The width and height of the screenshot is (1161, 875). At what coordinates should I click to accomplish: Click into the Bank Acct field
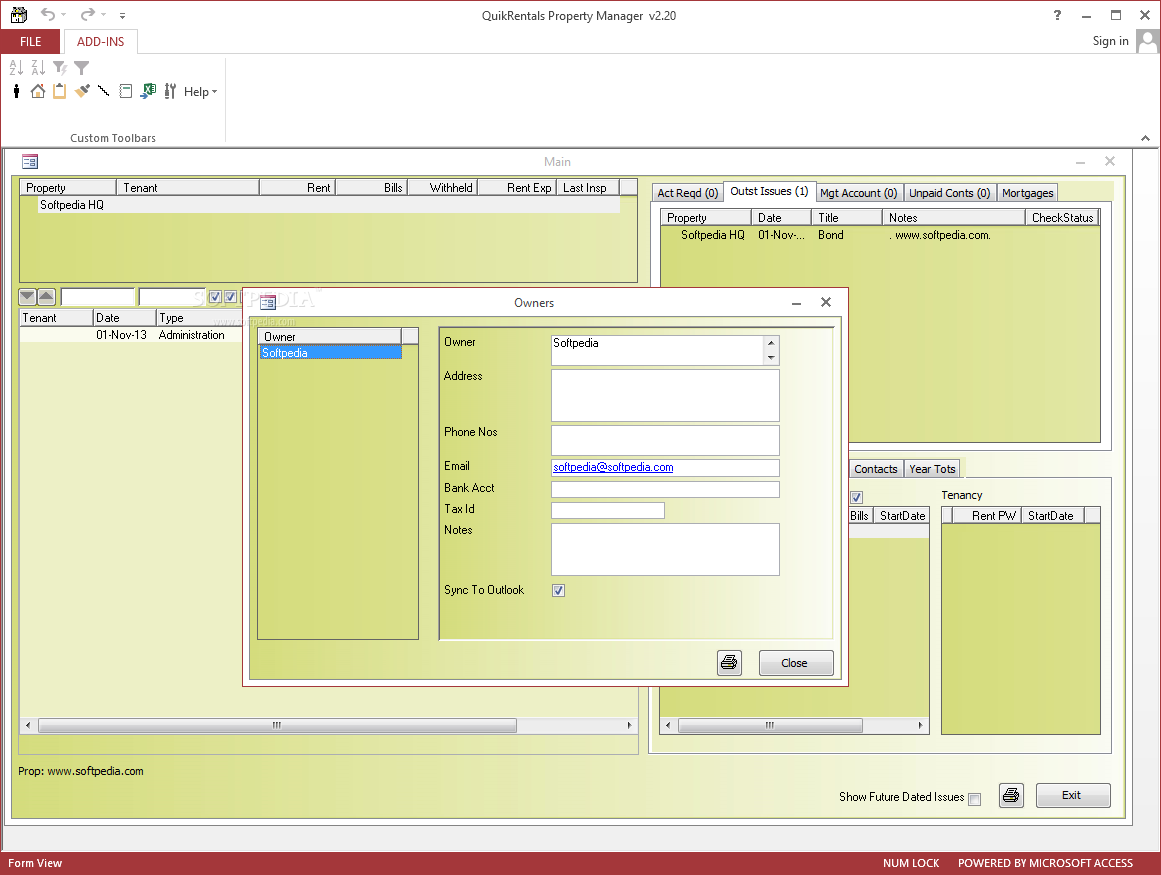pos(665,489)
